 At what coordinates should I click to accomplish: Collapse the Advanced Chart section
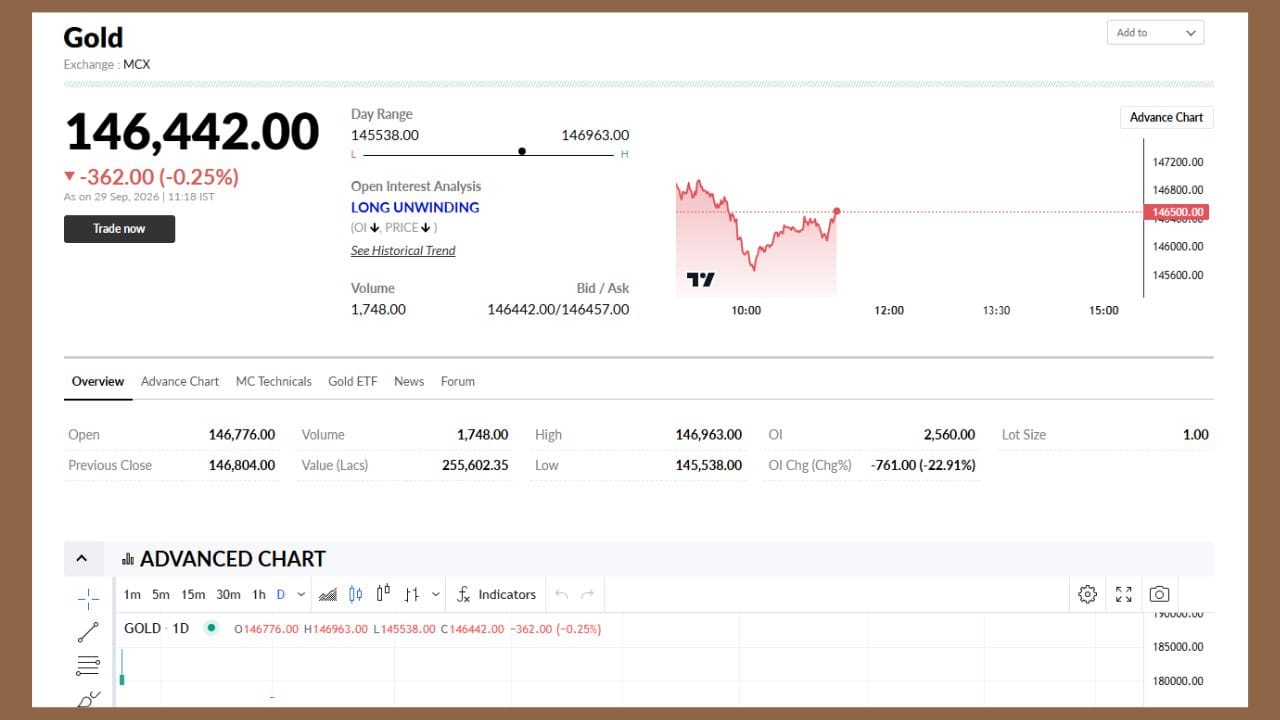pyautogui.click(x=82, y=559)
